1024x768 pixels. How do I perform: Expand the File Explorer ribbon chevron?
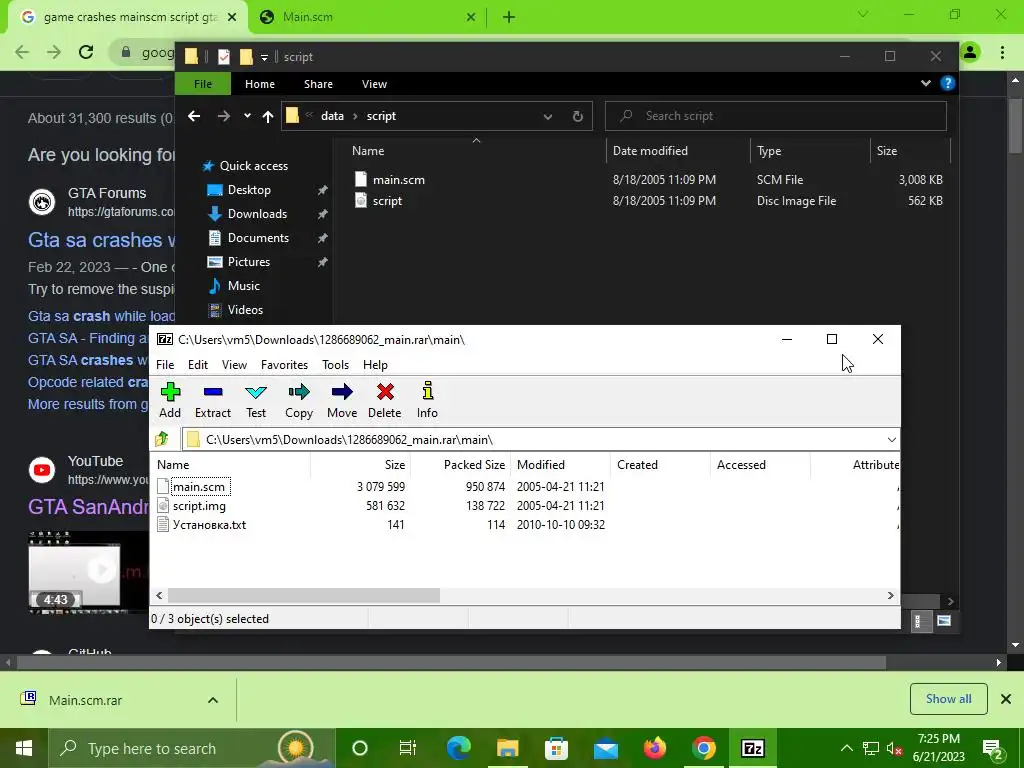(925, 83)
